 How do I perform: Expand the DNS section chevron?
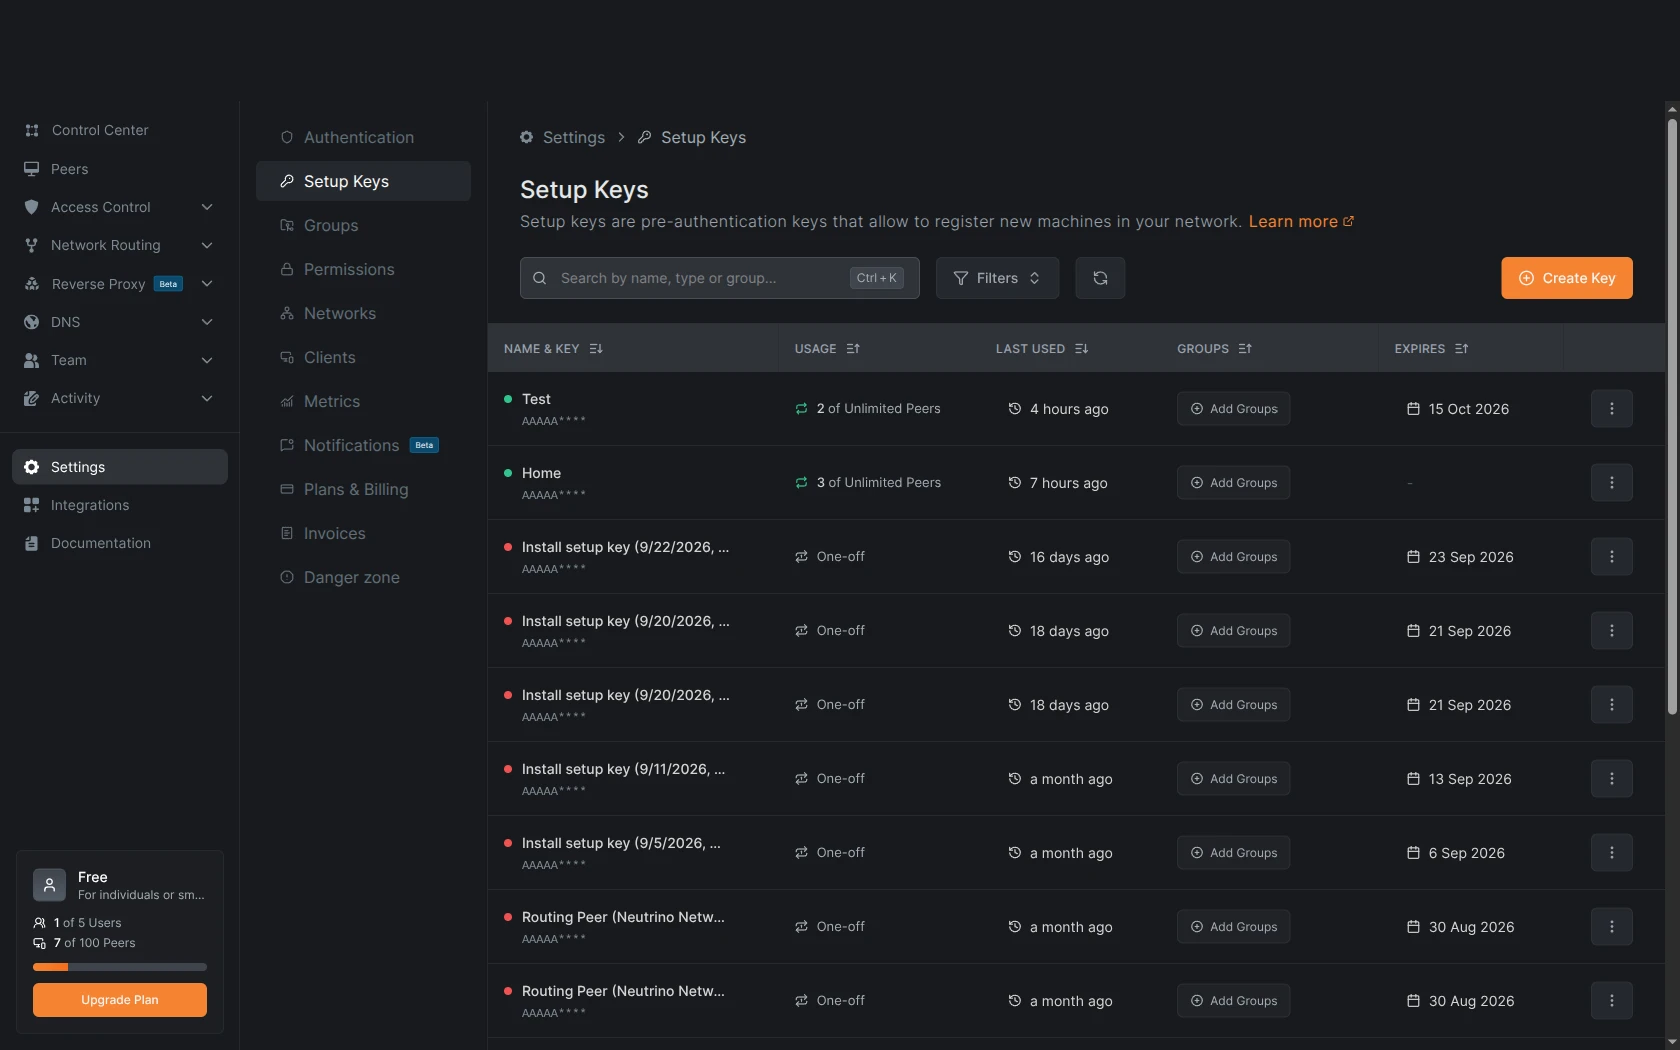coord(207,322)
